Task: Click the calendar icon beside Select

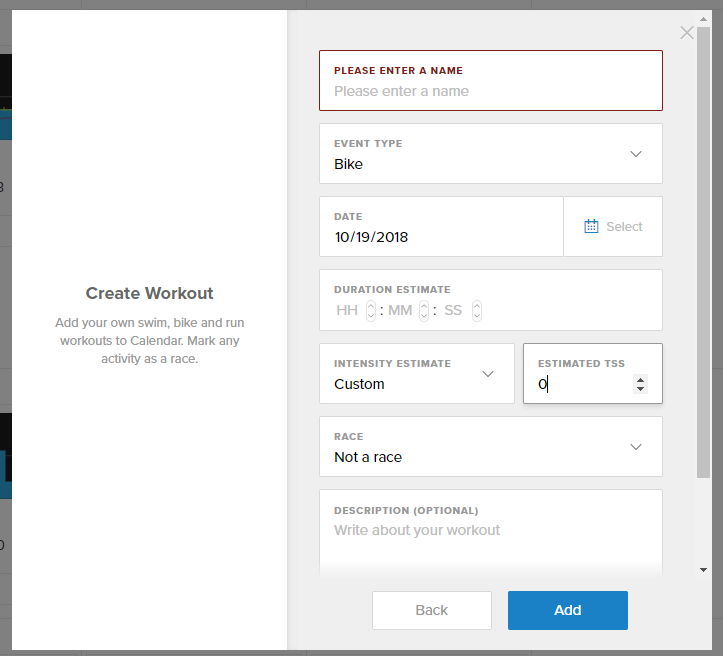Action: tap(591, 226)
